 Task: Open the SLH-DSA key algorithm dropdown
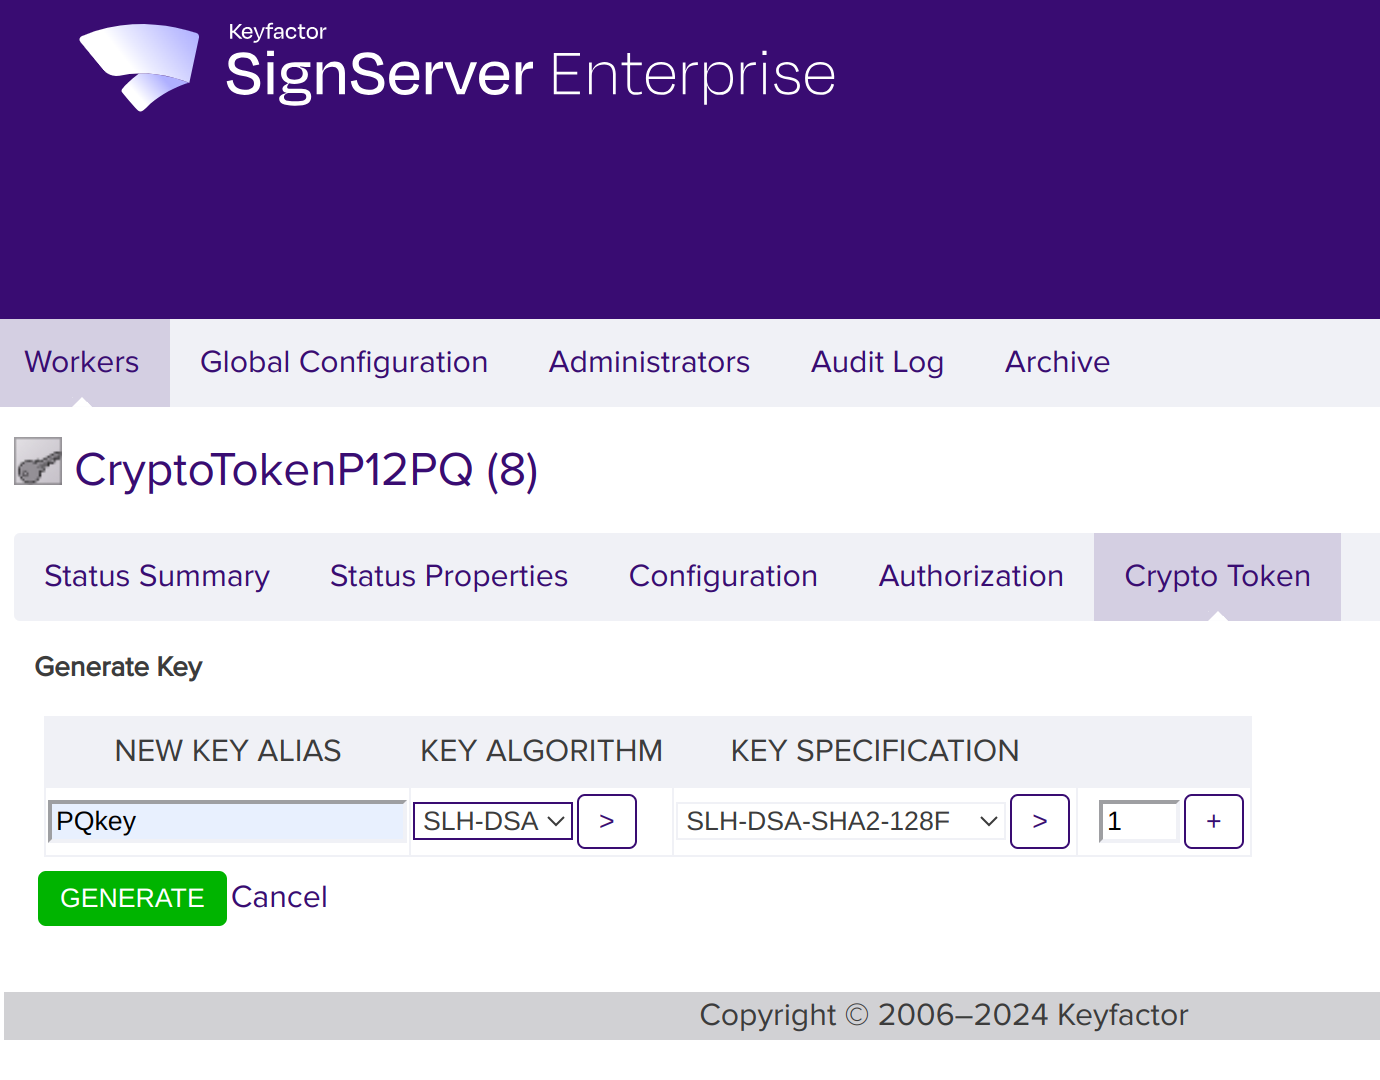[x=492, y=821]
